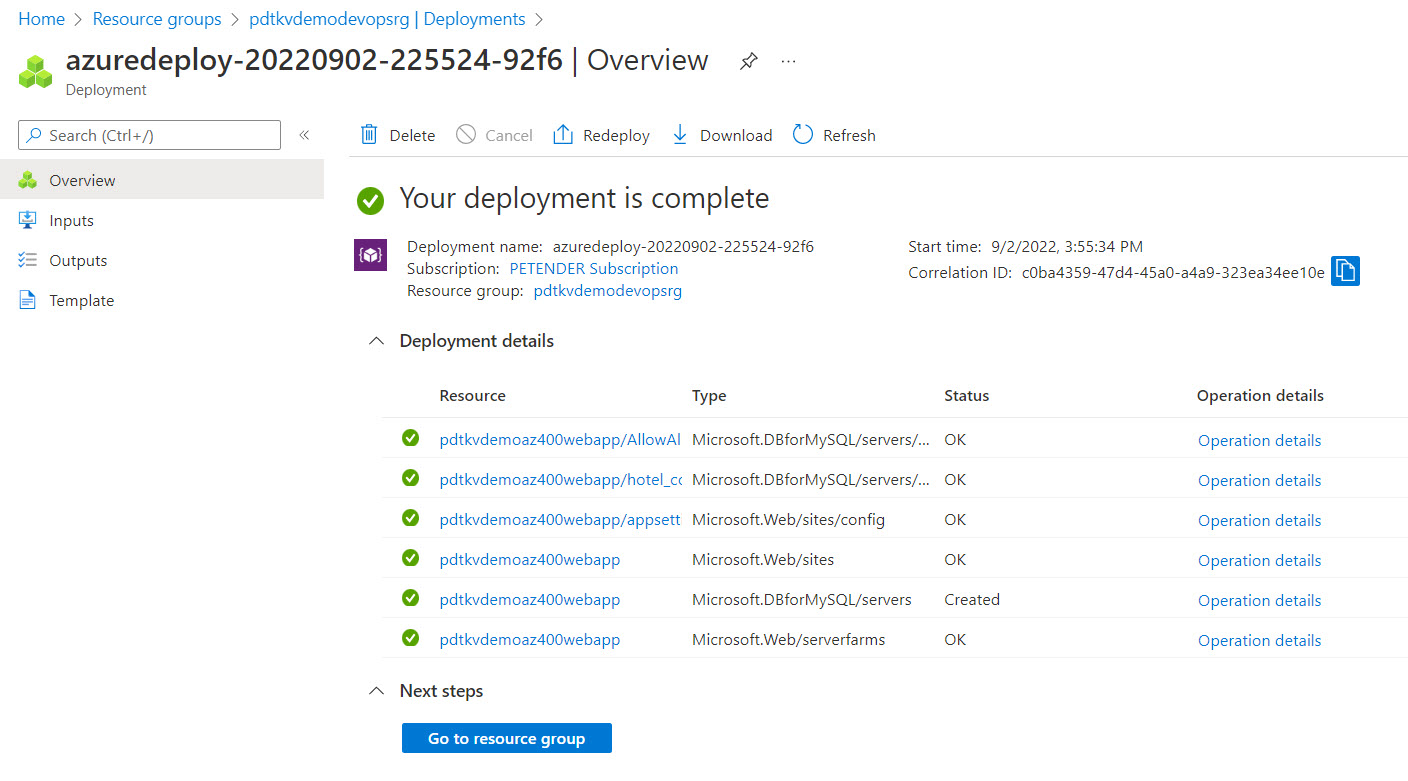Screen dimensions: 1408x781
Task: Copy the Correlation ID using the copy icon
Action: coord(1345,271)
